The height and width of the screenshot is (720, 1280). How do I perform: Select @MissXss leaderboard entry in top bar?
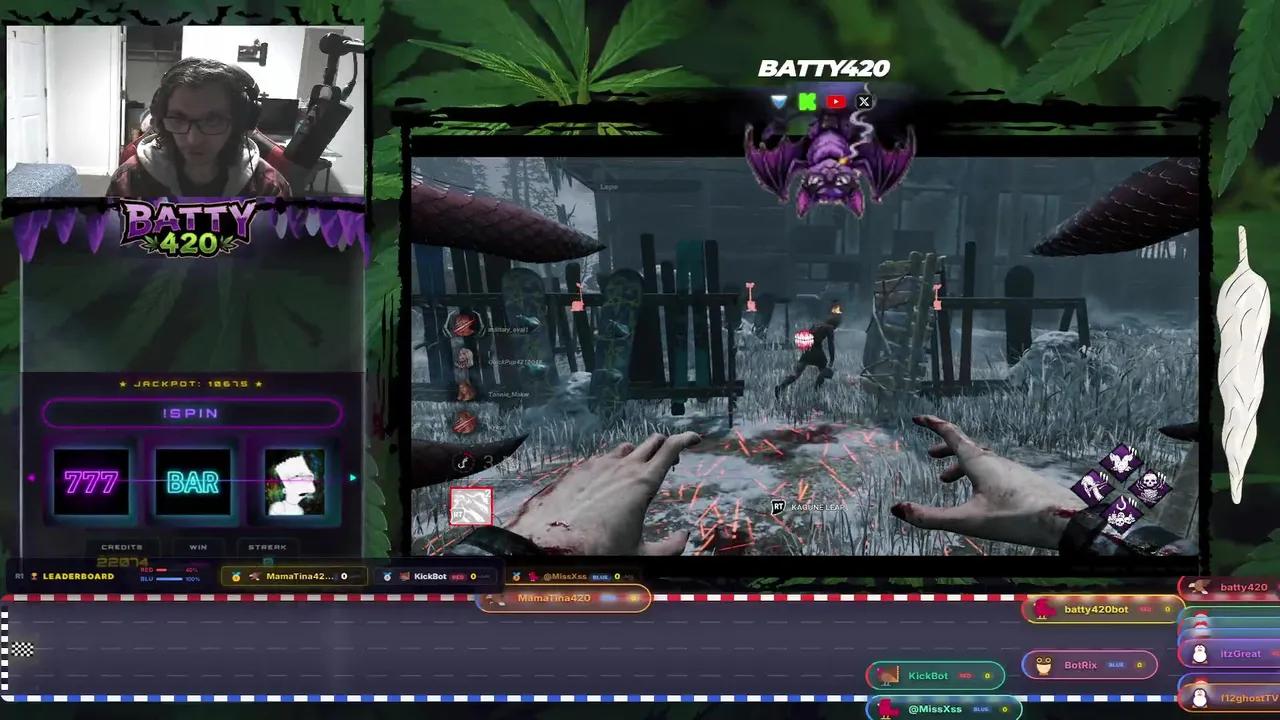coord(575,576)
